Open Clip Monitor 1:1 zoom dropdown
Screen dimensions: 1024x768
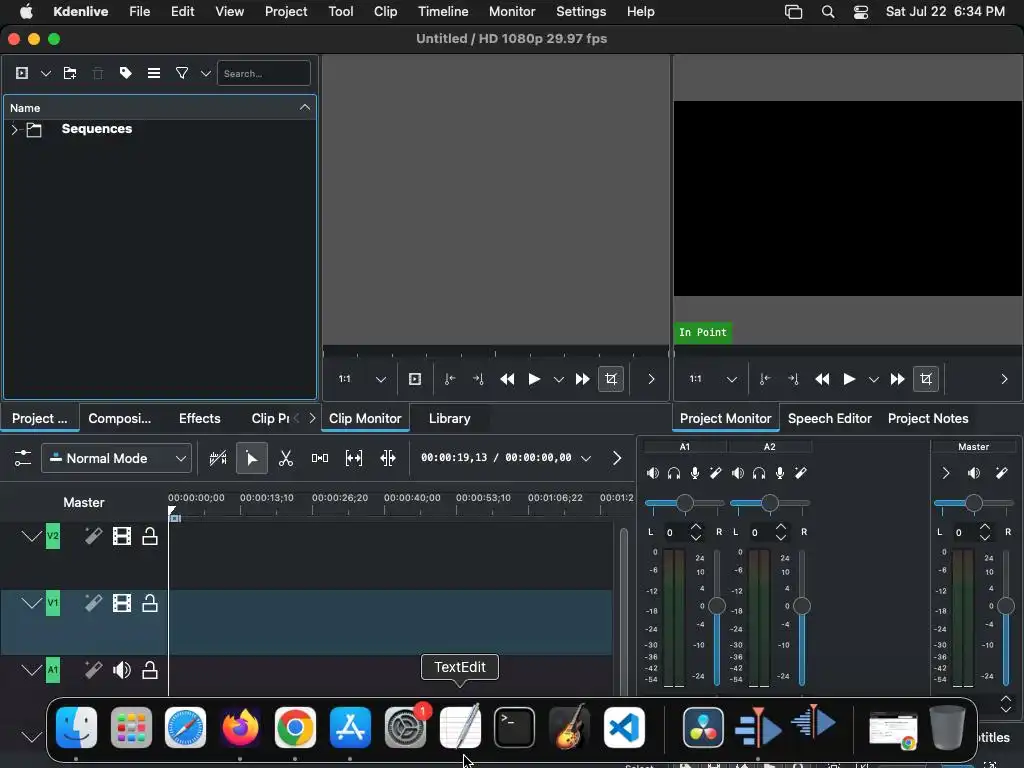point(381,379)
